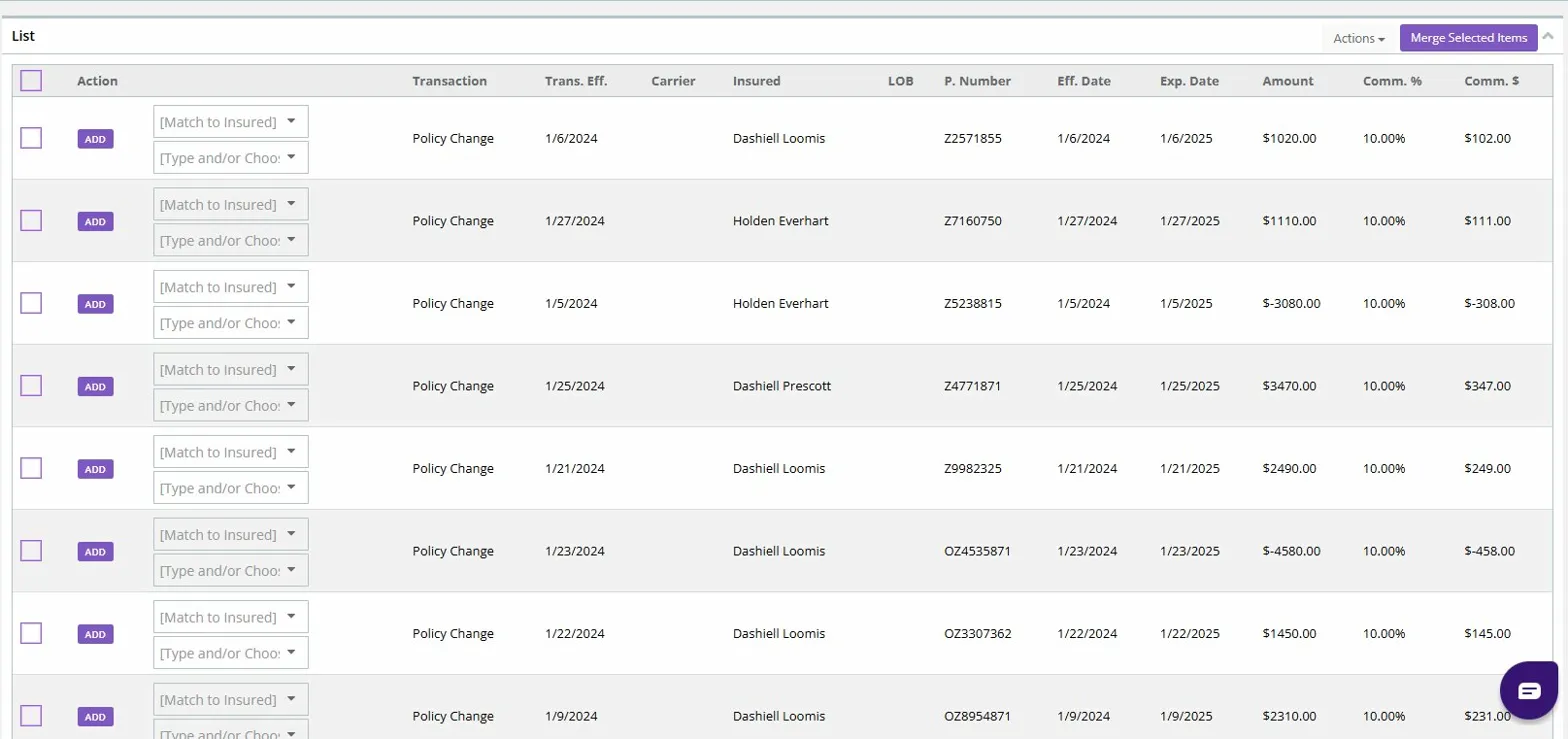This screenshot has width=1568, height=739.
Task: Open Match to Insured dropdown for Z2571855
Action: coord(231,122)
